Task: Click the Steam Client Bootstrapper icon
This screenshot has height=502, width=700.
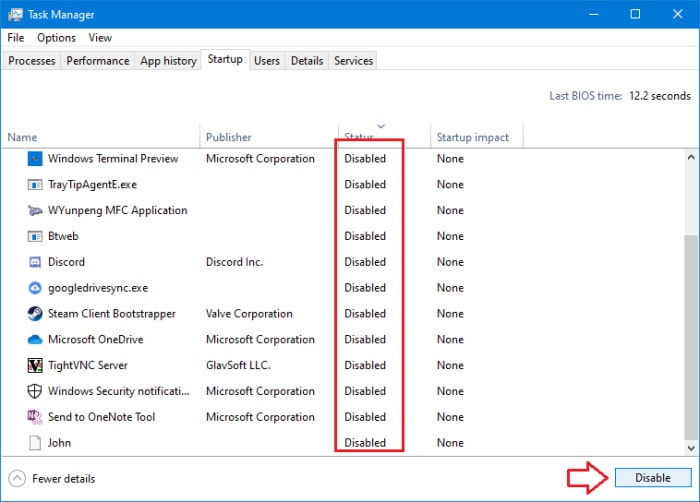Action: pos(35,314)
